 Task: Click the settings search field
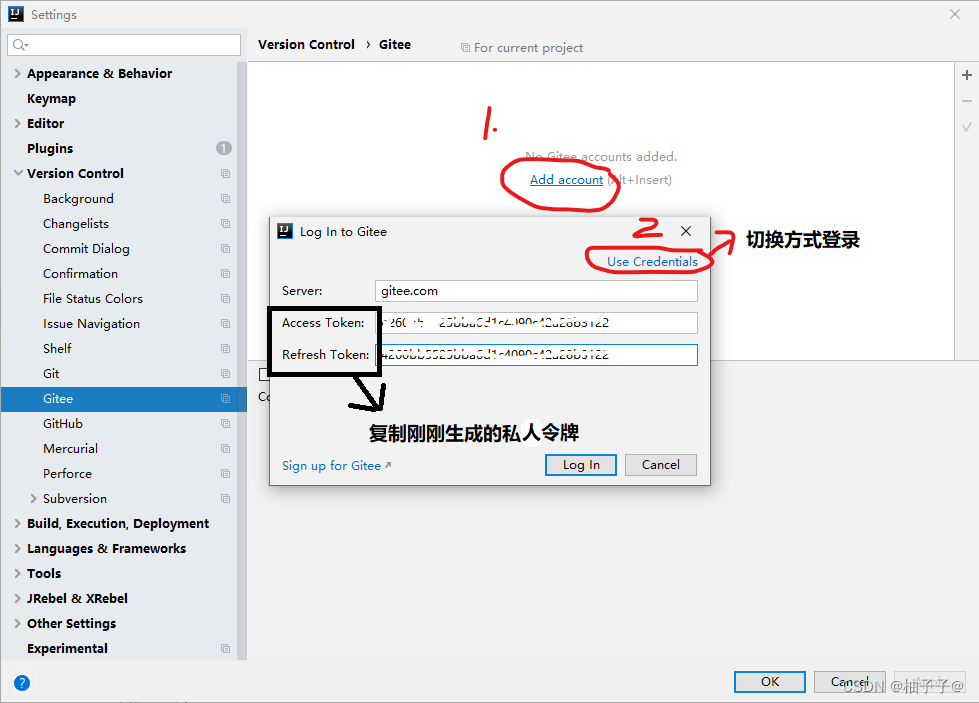(124, 45)
